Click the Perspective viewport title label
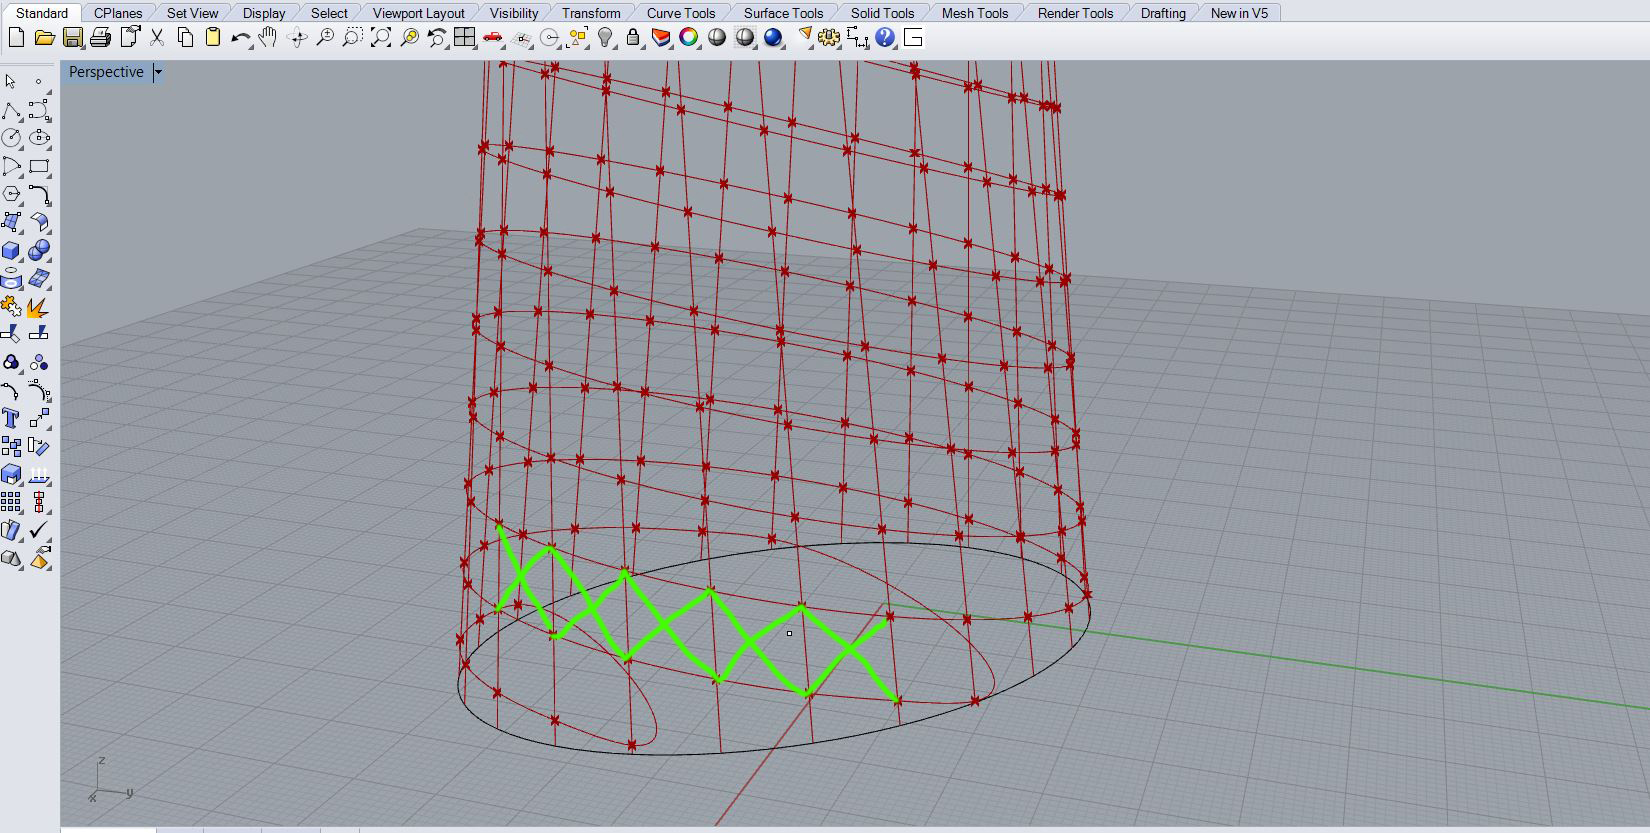 coord(106,72)
